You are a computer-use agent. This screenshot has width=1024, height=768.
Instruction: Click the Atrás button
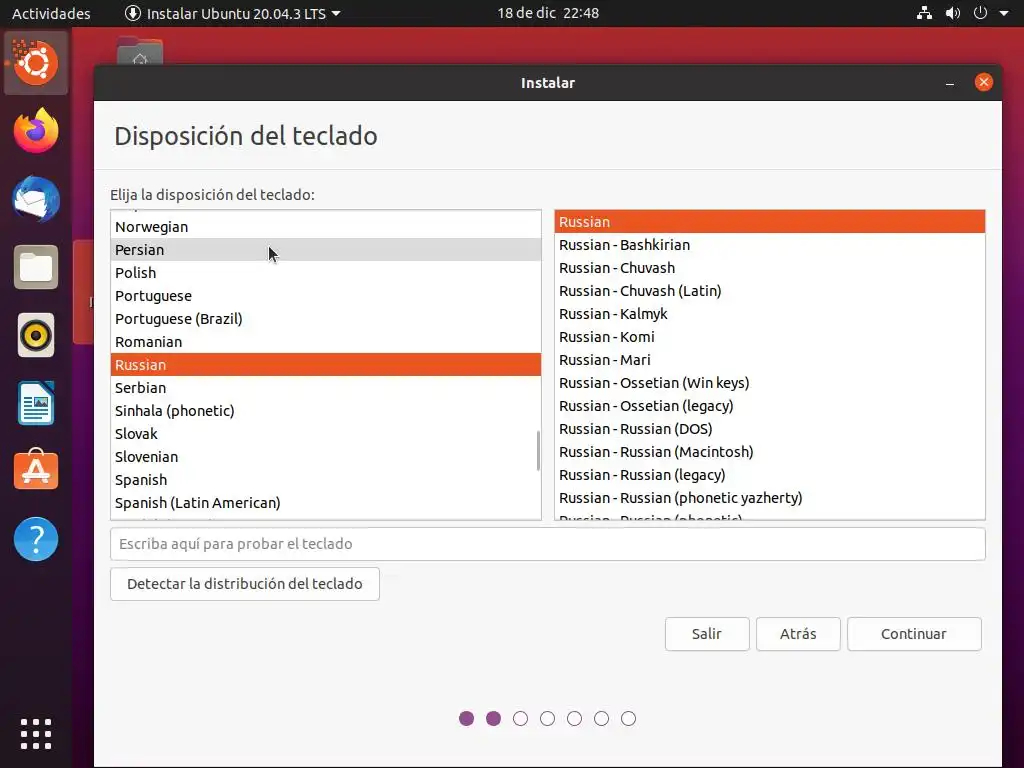(798, 634)
